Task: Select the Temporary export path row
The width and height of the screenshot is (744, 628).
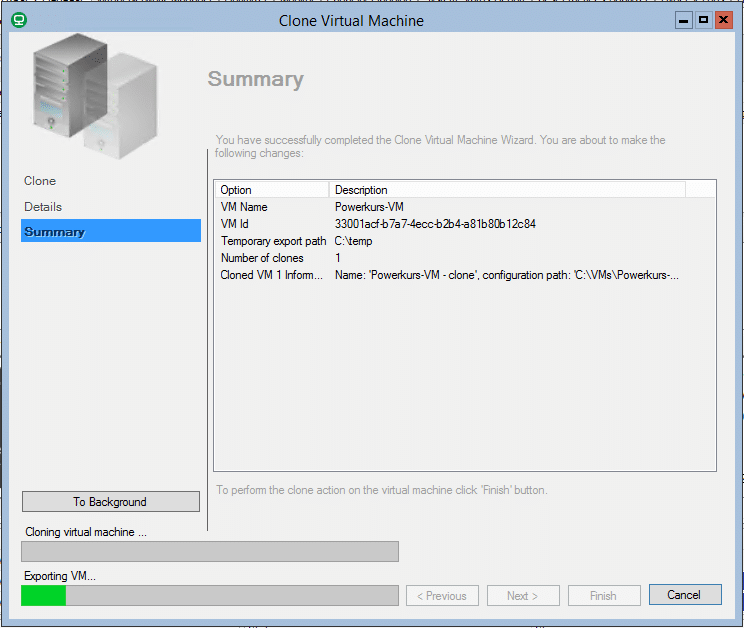Action: click(x=464, y=241)
